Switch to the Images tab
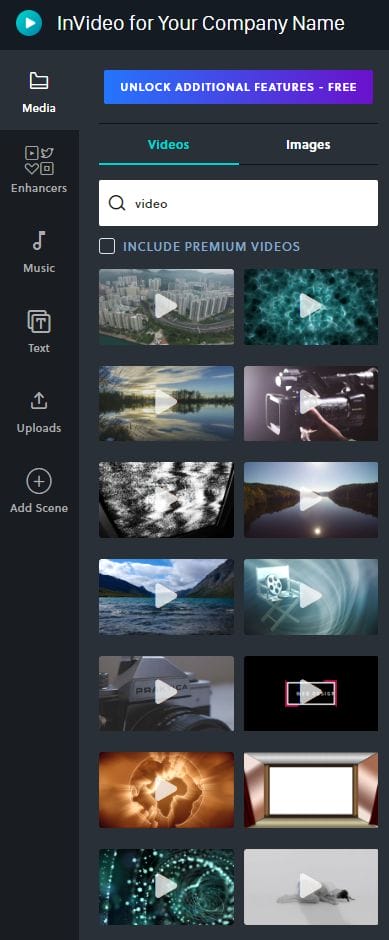The image size is (389, 940). pyautogui.click(x=308, y=144)
